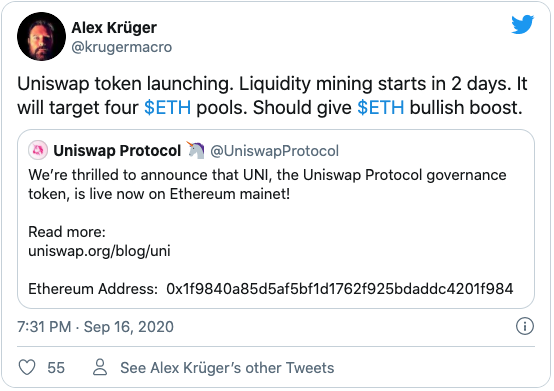This screenshot has width=554, height=391.
Task: Click the 7:31 PM · Sep 16, 2020 timestamp
Action: click(95, 327)
